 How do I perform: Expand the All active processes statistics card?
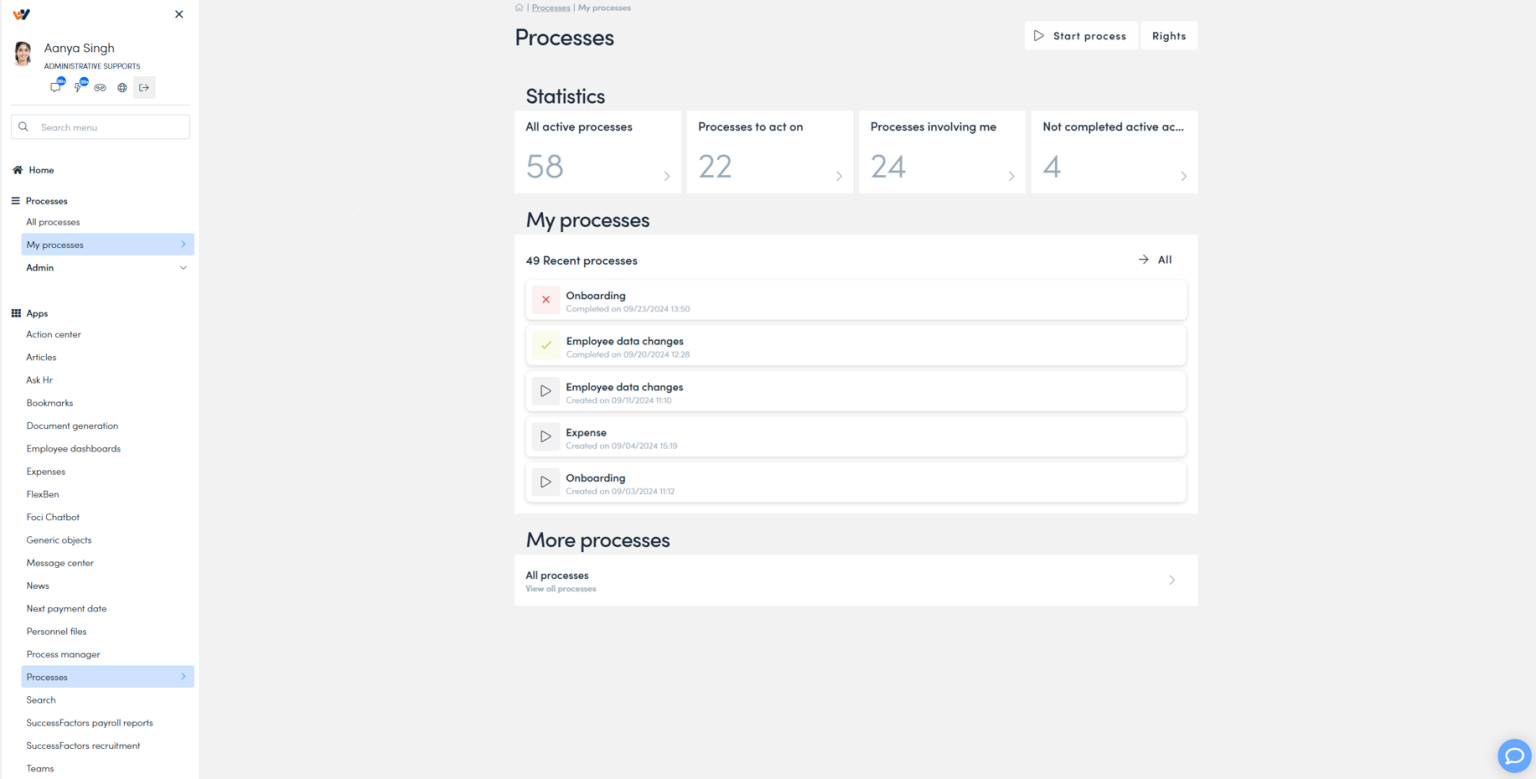click(666, 175)
